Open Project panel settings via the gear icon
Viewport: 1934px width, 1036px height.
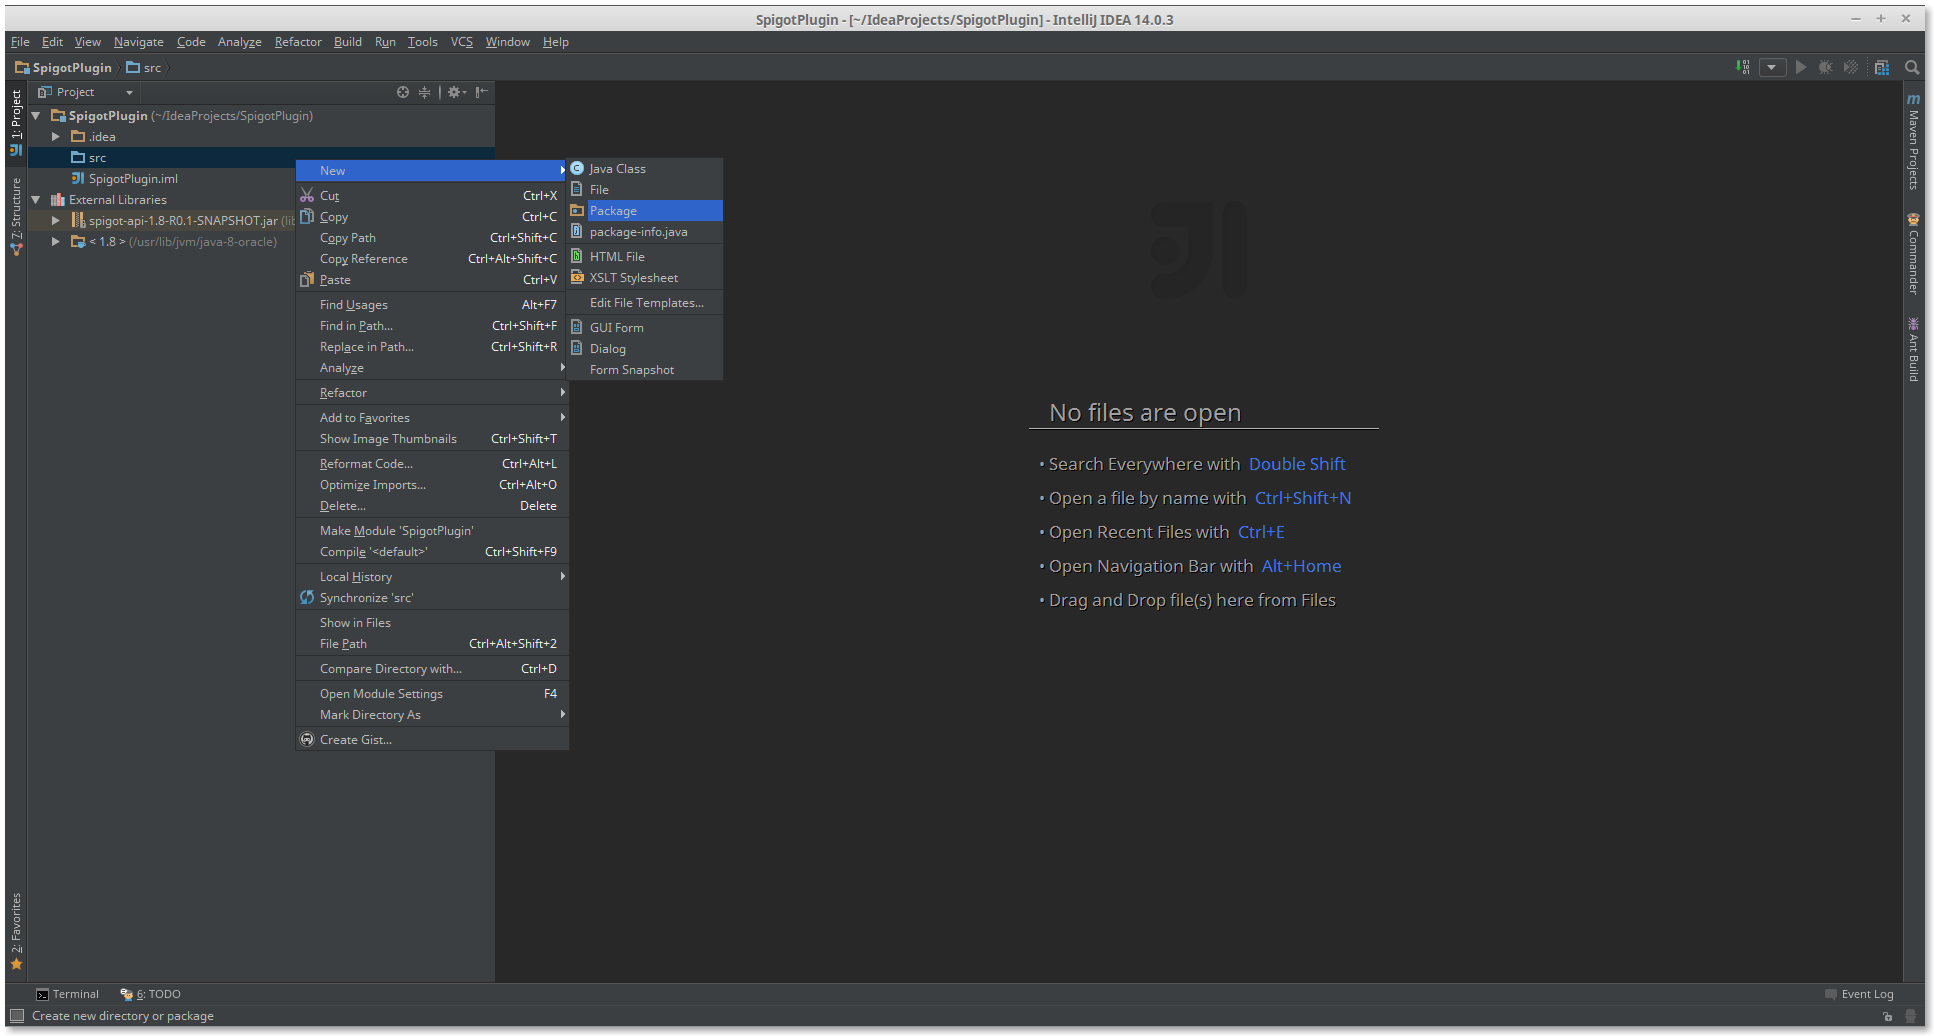click(454, 92)
